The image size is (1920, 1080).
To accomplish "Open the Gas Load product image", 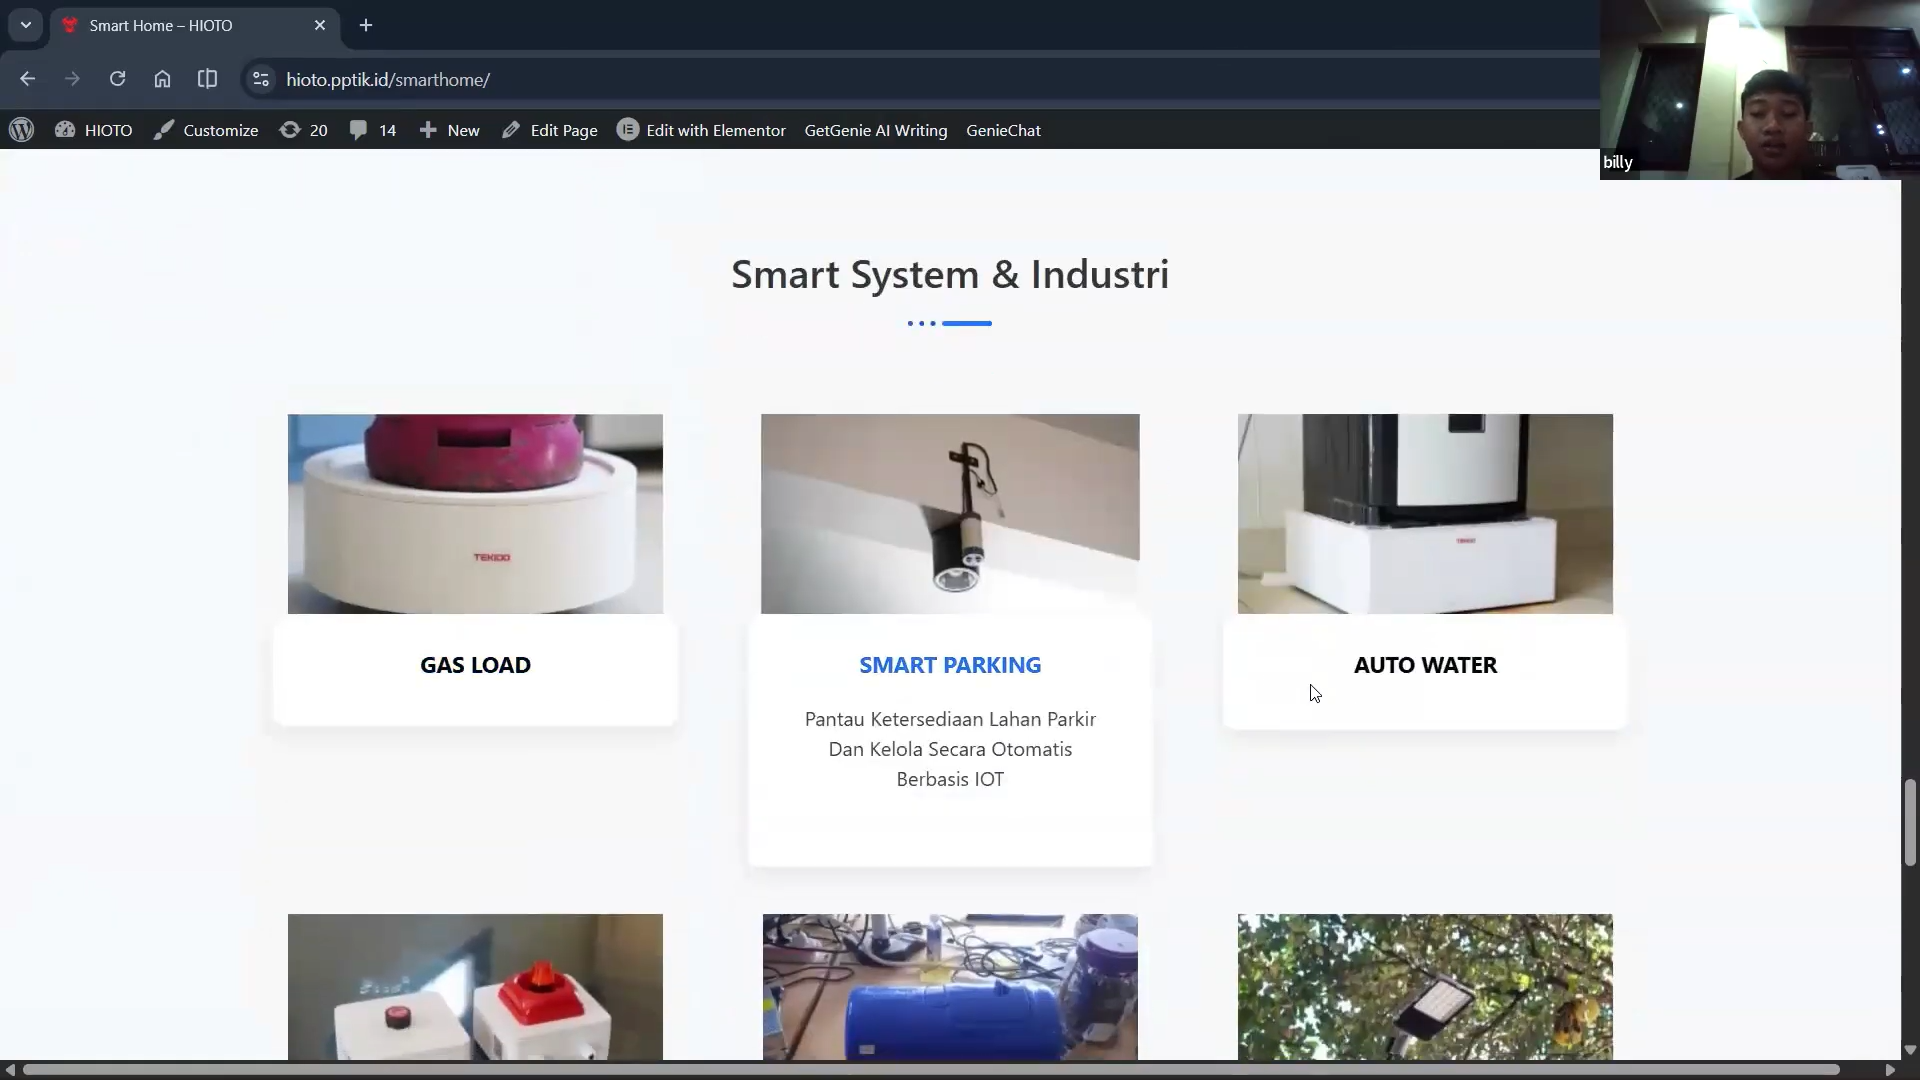I will (x=475, y=513).
